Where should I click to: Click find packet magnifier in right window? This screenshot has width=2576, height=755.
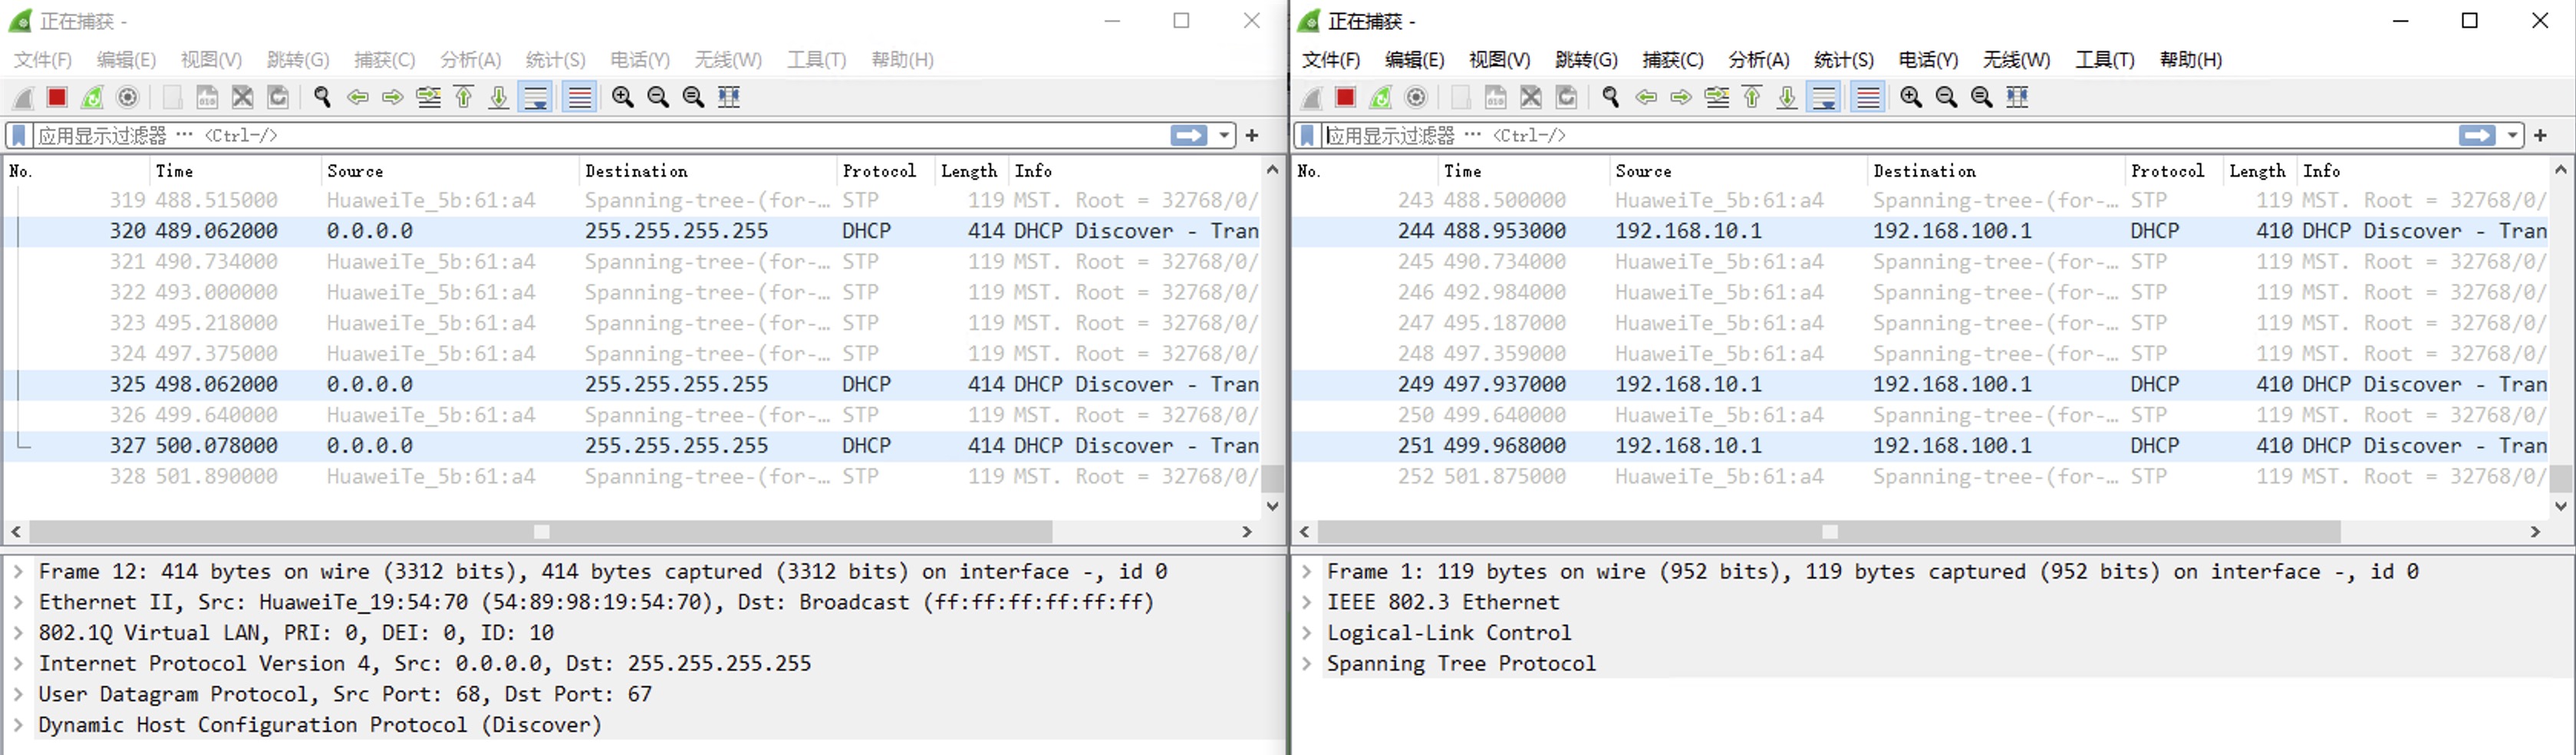pyautogui.click(x=1610, y=97)
